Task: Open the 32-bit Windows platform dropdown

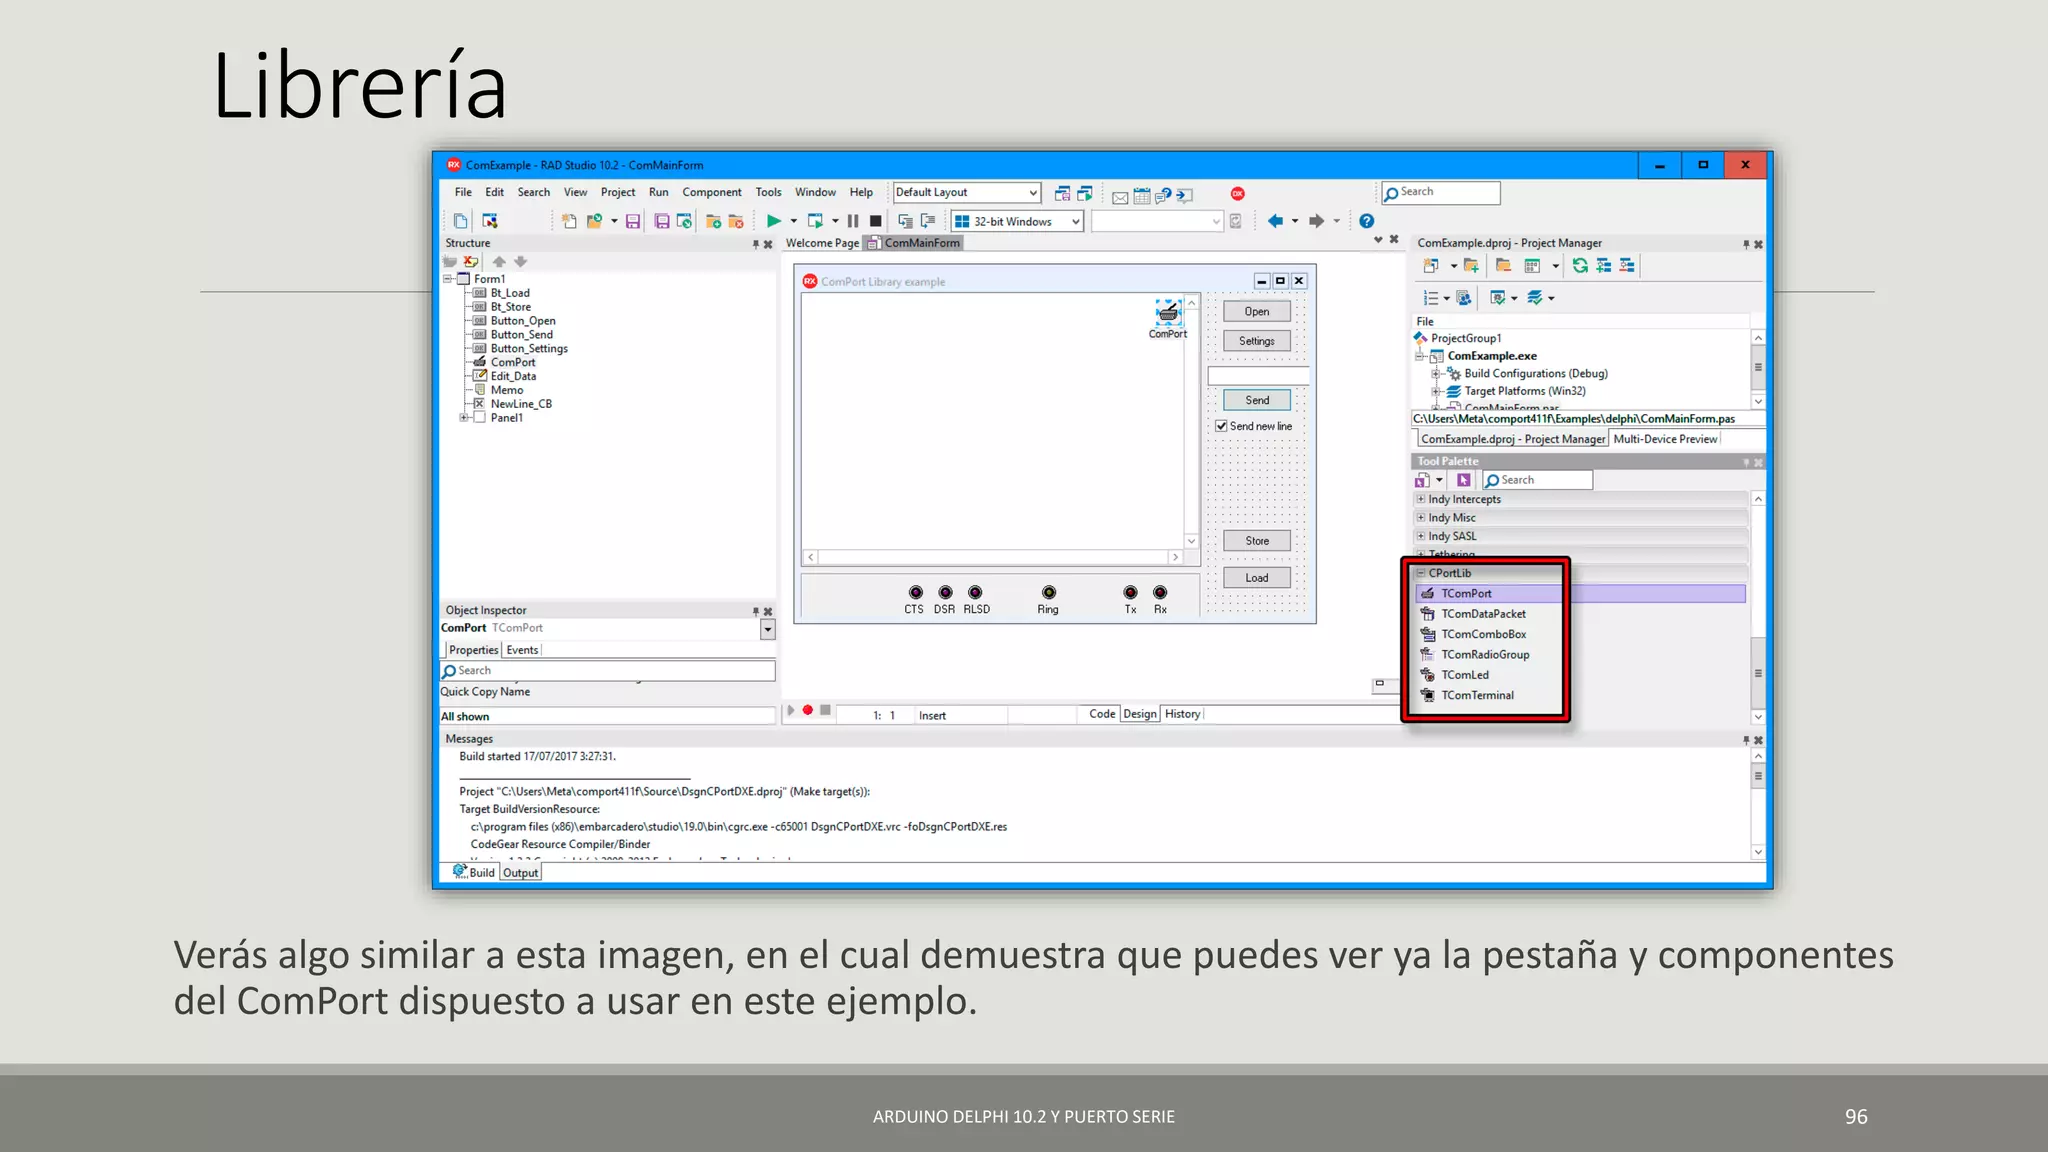Action: 1076,222
